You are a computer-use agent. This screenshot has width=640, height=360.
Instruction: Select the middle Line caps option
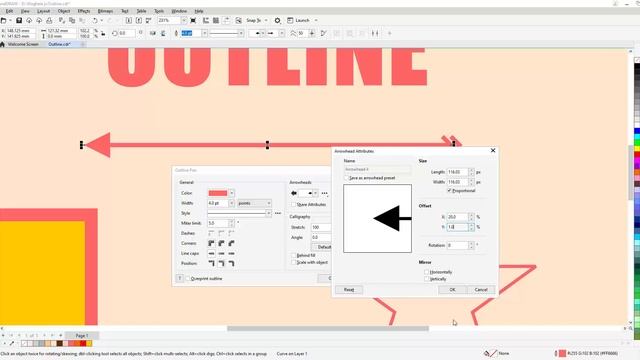221,253
